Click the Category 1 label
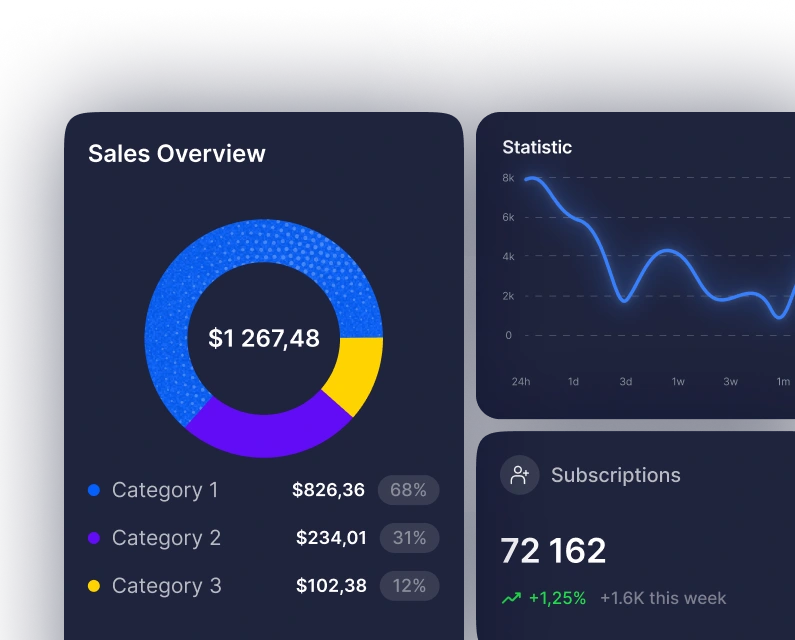The width and height of the screenshot is (795, 640). [x=165, y=490]
